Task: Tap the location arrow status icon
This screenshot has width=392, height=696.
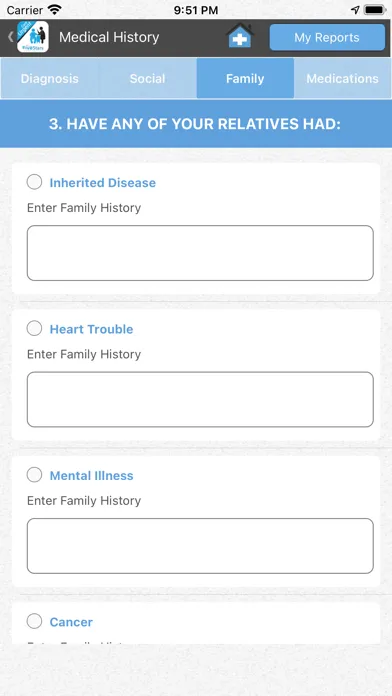Action: click(355, 10)
